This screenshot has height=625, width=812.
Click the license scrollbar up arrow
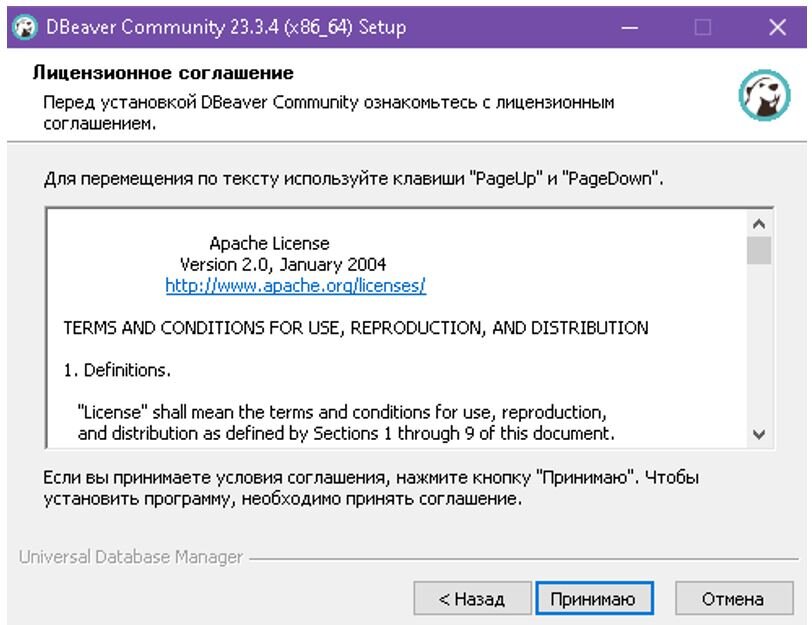click(x=759, y=224)
